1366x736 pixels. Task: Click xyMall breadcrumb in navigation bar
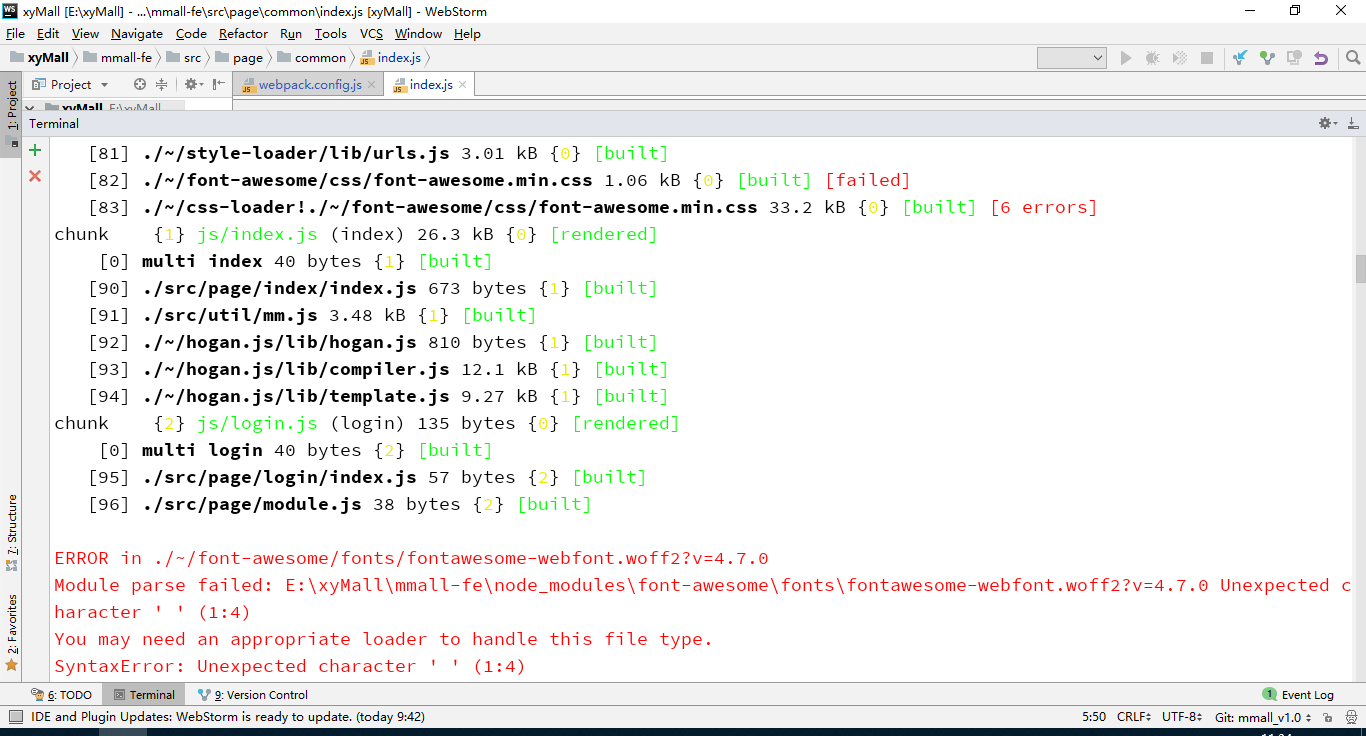click(40, 58)
